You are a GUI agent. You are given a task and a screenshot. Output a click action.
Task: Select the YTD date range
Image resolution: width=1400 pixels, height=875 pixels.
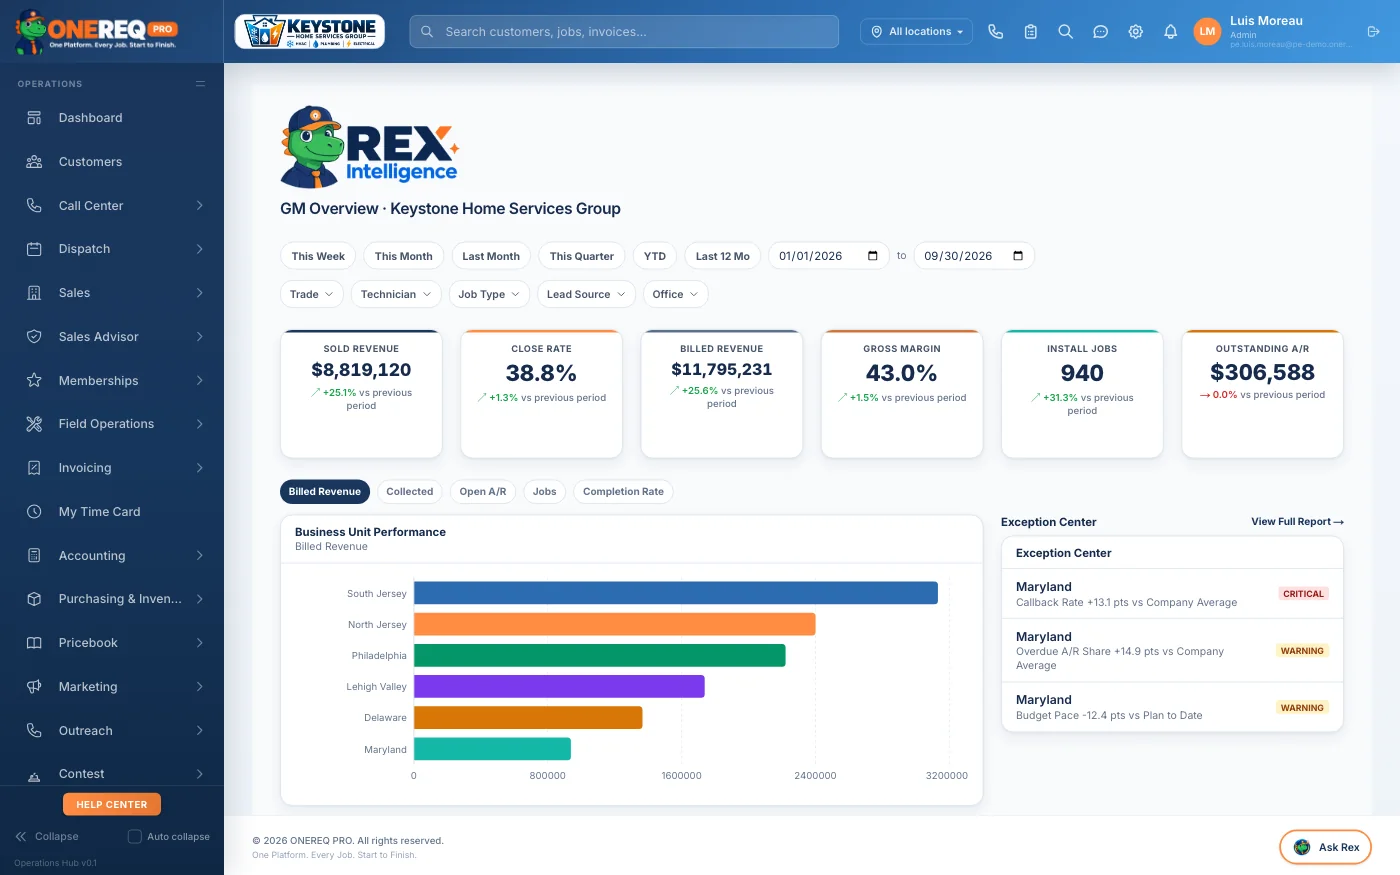655,256
